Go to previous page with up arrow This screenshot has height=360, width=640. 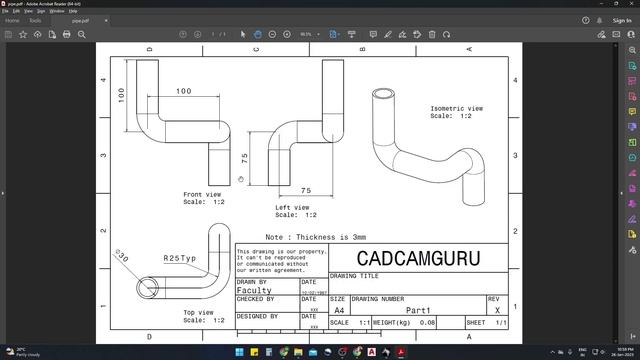pyautogui.click(x=183, y=35)
